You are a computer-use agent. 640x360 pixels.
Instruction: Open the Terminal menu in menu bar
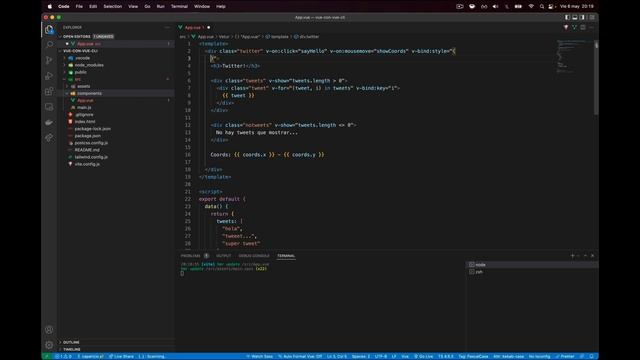pos(179,7)
